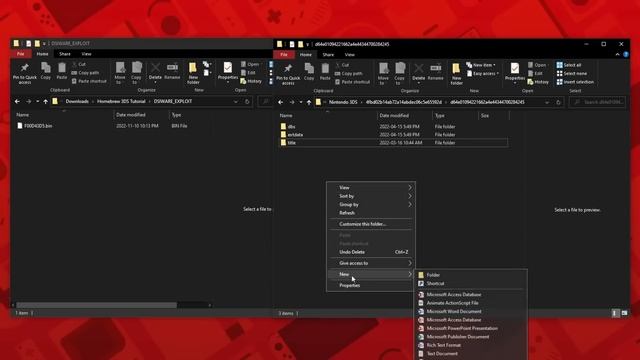
Task: Go up one level in left window
Action: [x=46, y=101]
